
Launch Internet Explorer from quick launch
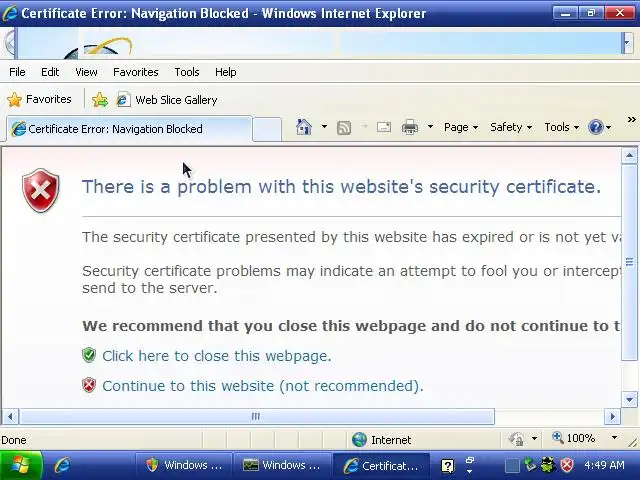pyautogui.click(x=62, y=465)
